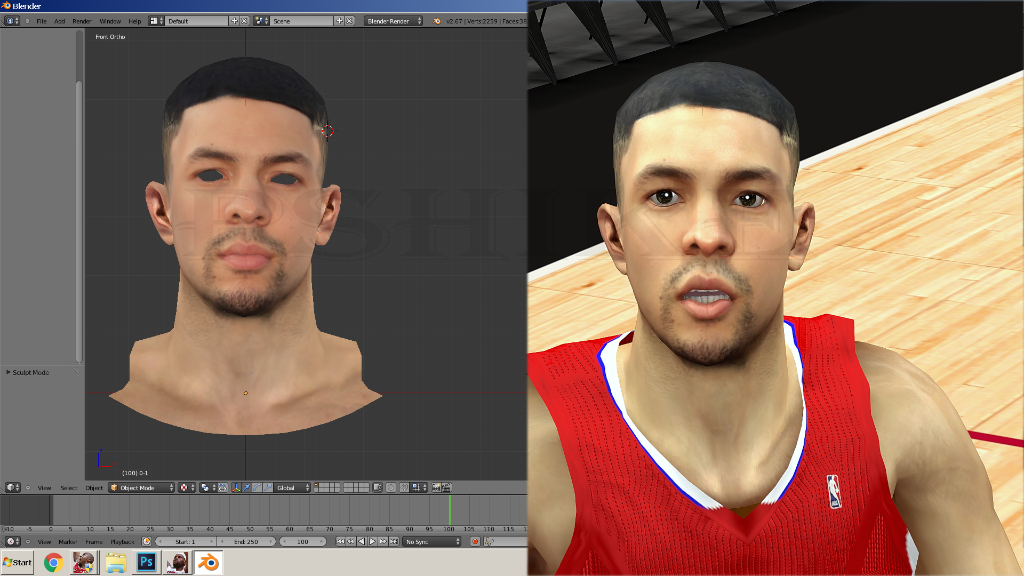Play the animation forward
Screen dimensions: 1024x576
tap(373, 541)
